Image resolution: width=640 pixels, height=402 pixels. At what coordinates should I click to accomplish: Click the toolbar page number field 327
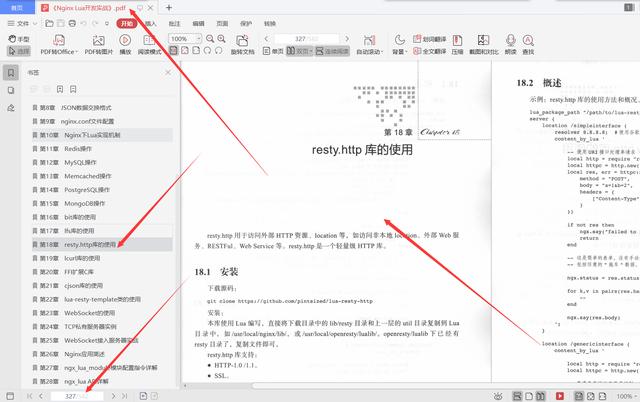(x=307, y=39)
